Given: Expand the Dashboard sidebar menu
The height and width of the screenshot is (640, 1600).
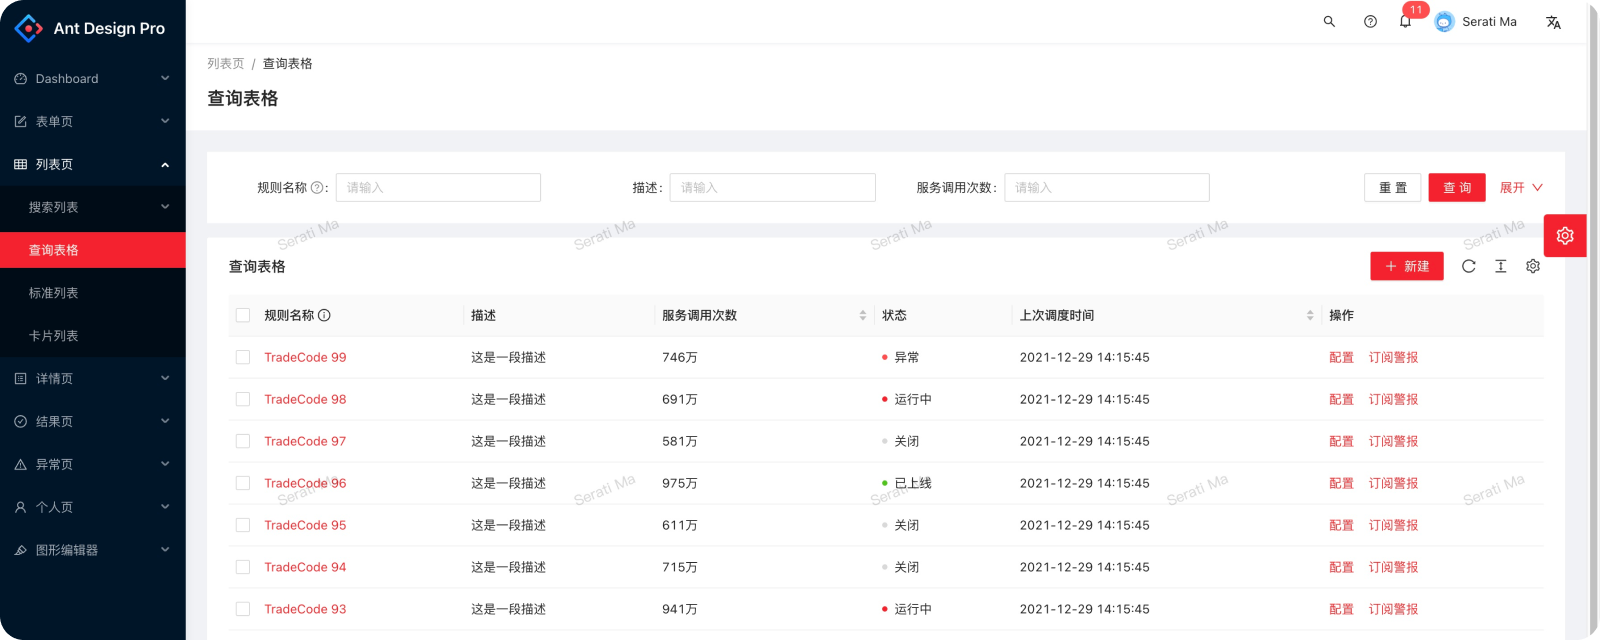Looking at the screenshot, I should 92,79.
